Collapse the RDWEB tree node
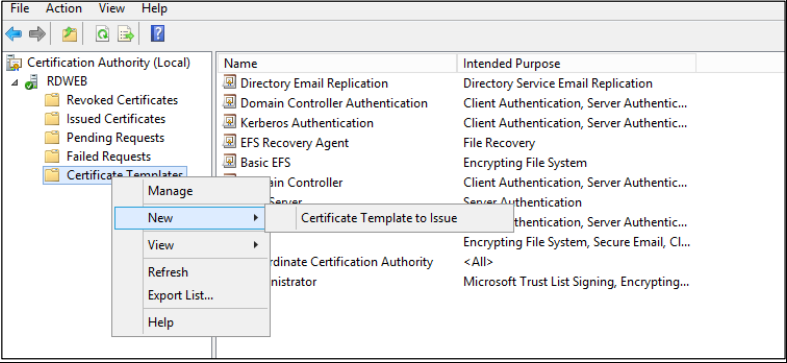The image size is (787, 363). pyautogui.click(x=14, y=82)
